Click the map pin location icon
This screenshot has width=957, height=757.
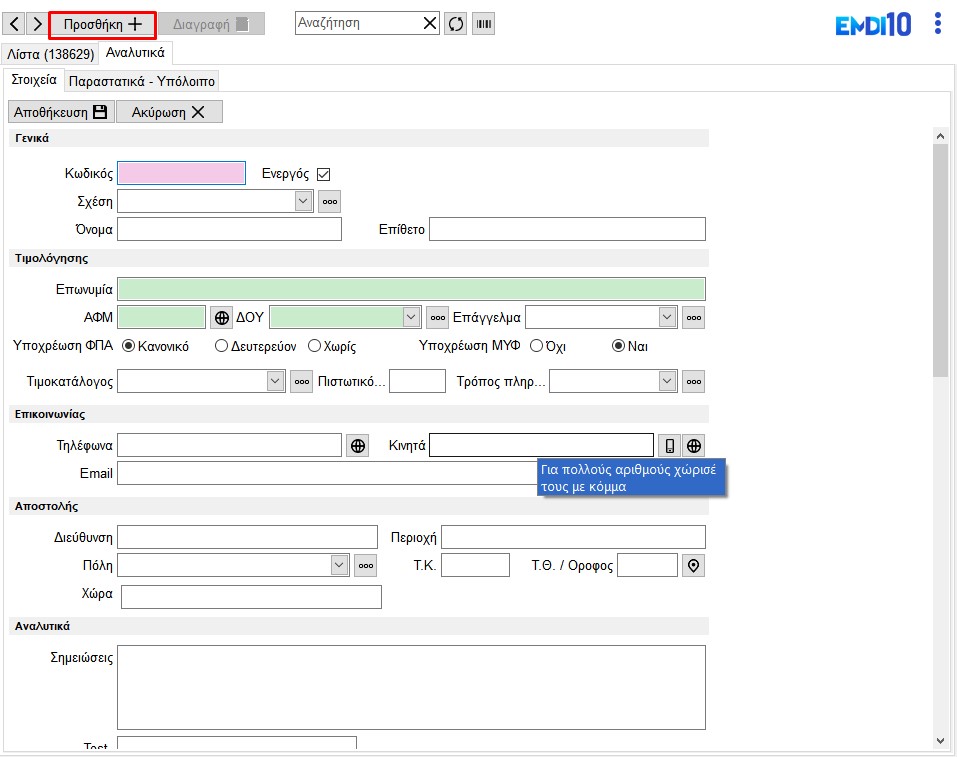click(694, 566)
